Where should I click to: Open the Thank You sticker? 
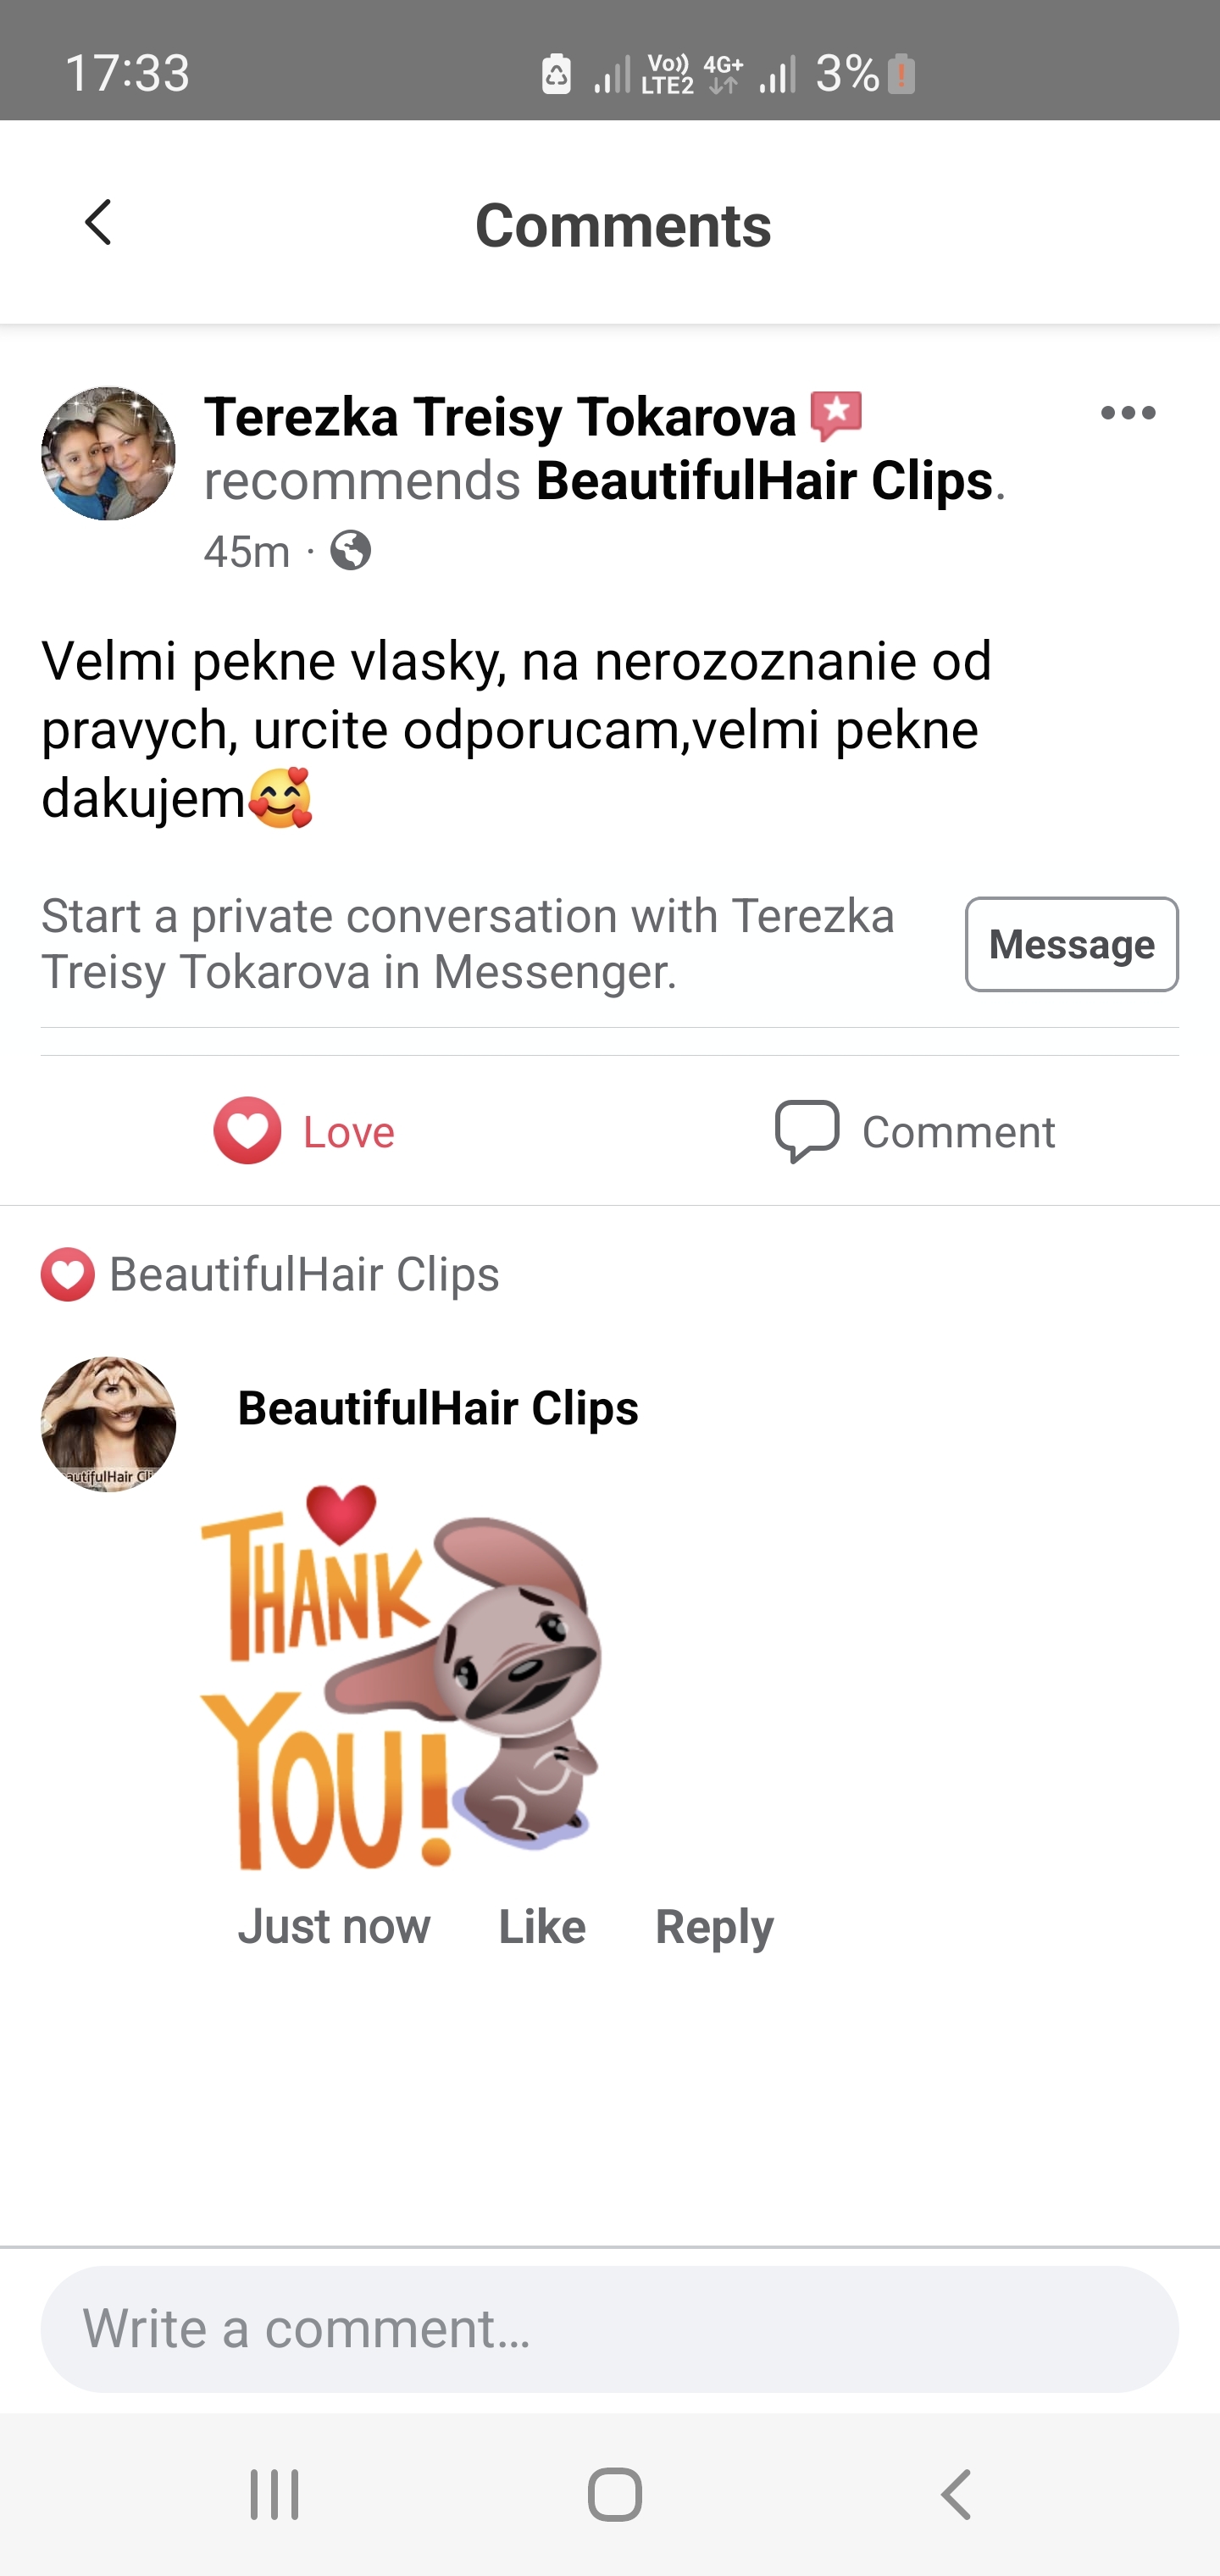pos(402,1677)
